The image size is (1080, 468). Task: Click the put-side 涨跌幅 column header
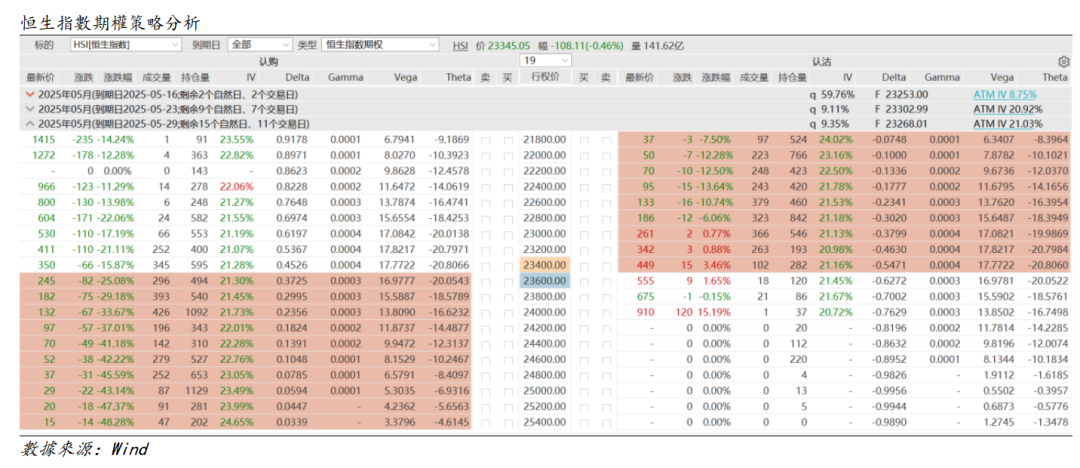(716, 78)
